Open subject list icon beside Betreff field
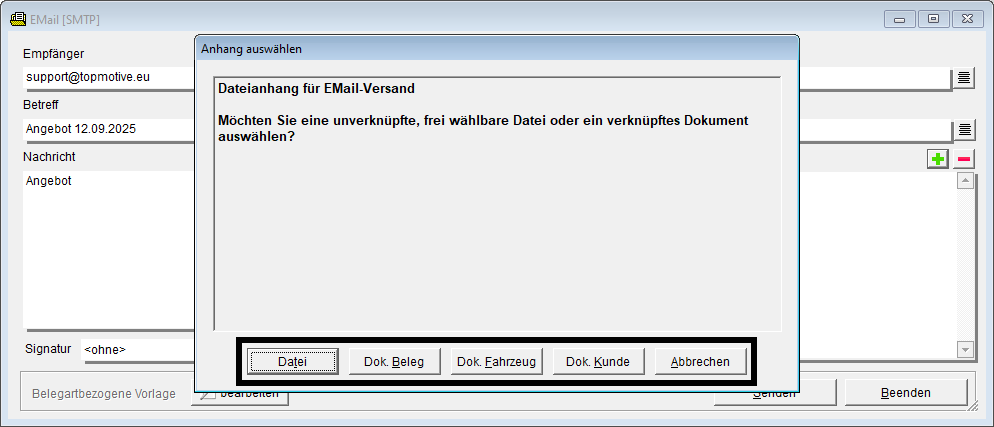The image size is (994, 427). tap(964, 129)
